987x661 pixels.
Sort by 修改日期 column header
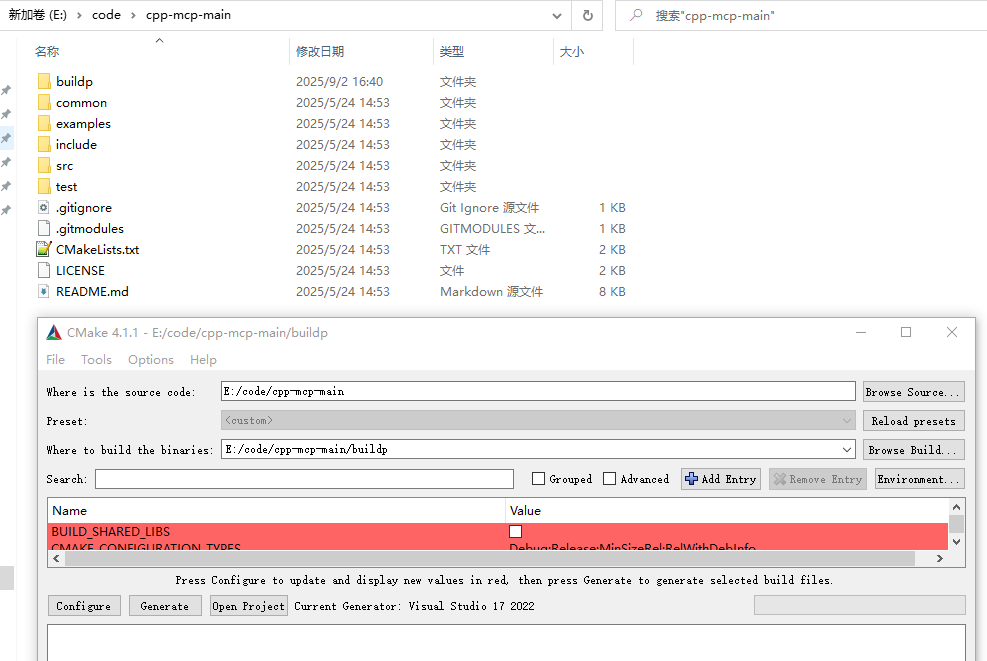click(361, 52)
